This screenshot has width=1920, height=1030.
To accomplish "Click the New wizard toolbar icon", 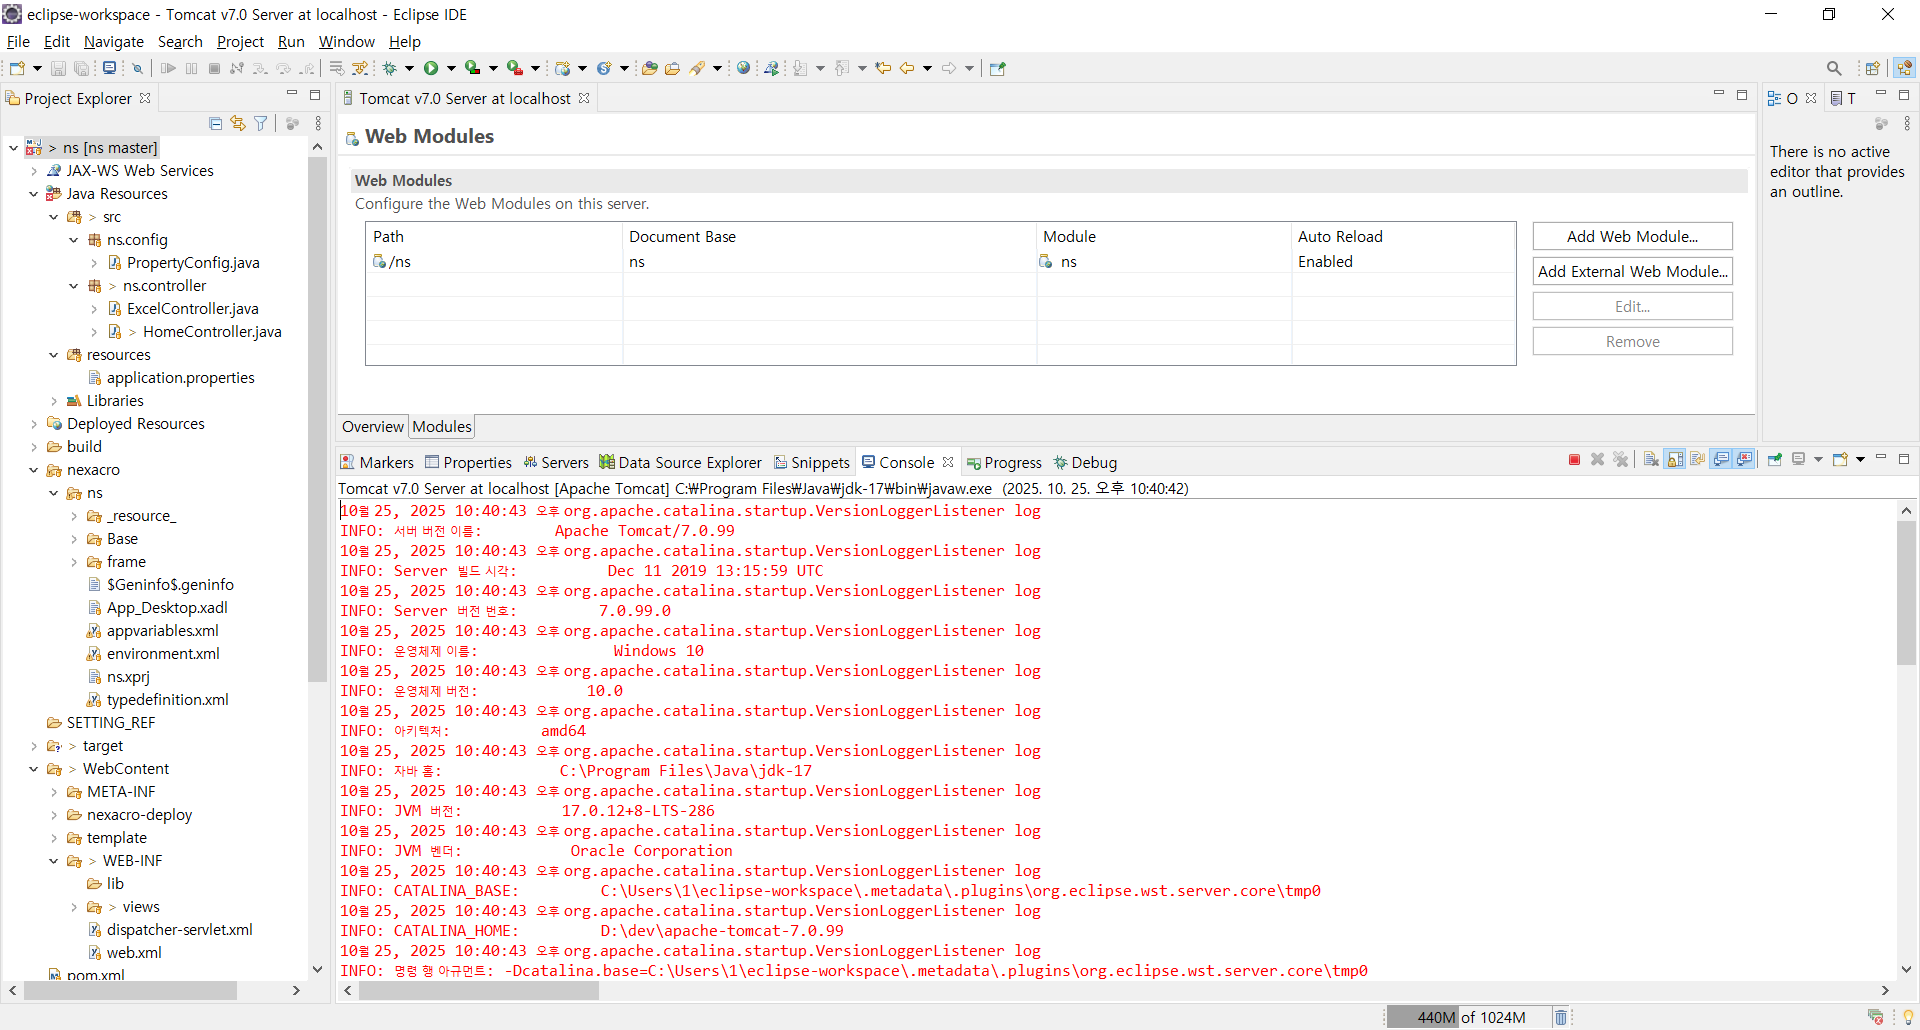I will [x=17, y=68].
